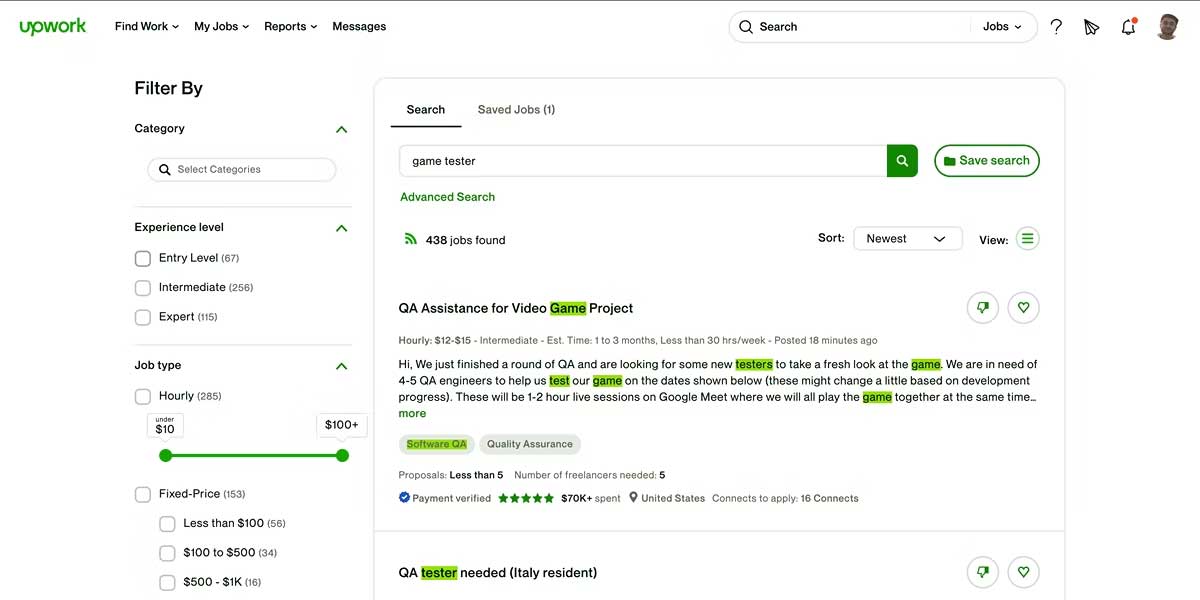This screenshot has width=1200, height=600.
Task: Check the Entry Level filter checkbox
Action: point(143,258)
